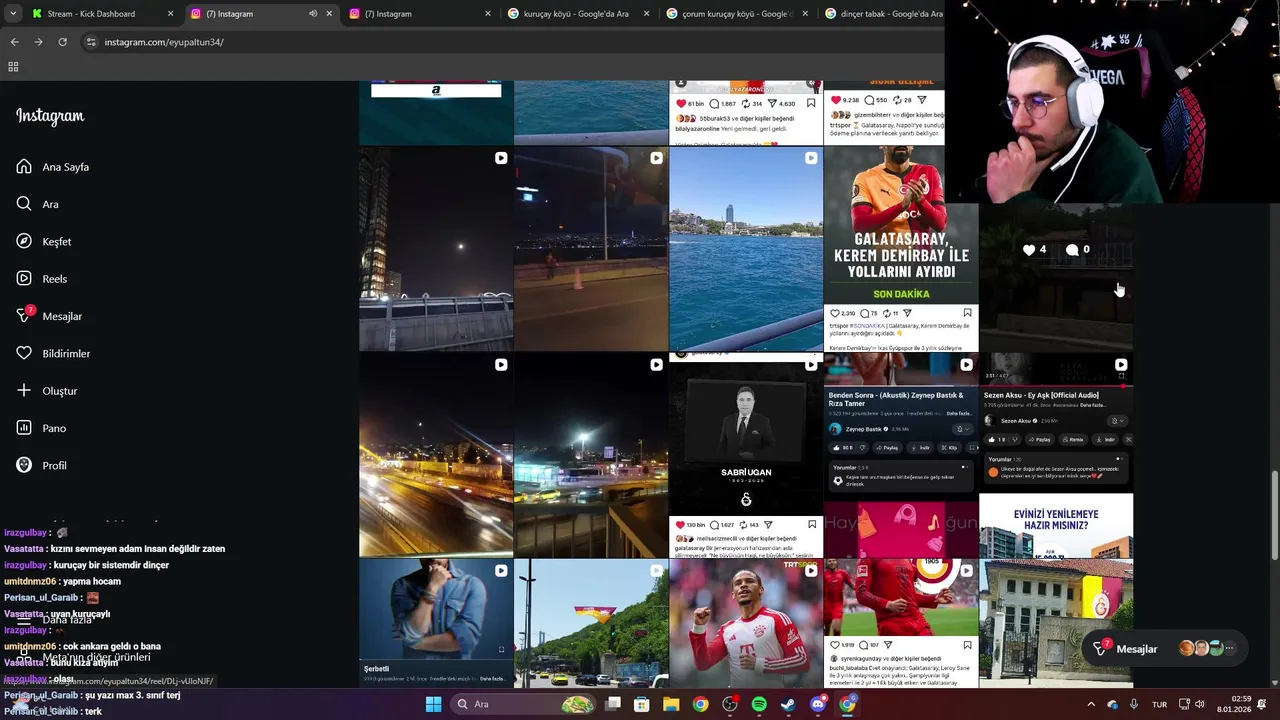The width and height of the screenshot is (1280, 720).
Task: Open OBS Studio from the taskbar
Action: pos(730,704)
